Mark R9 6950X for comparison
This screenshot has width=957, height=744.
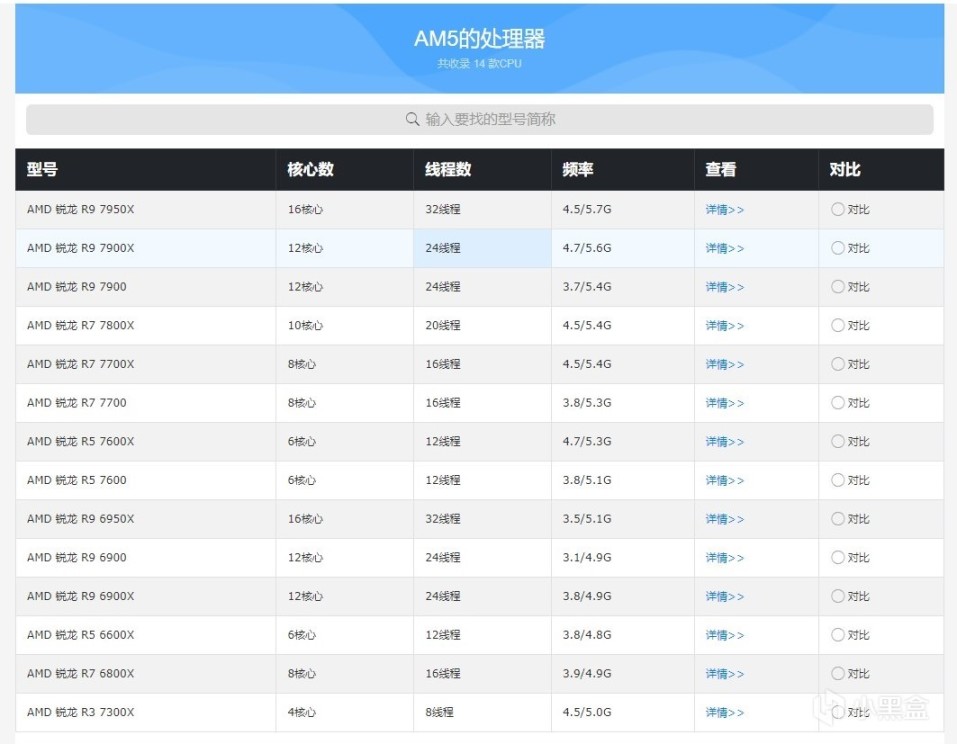(x=837, y=519)
